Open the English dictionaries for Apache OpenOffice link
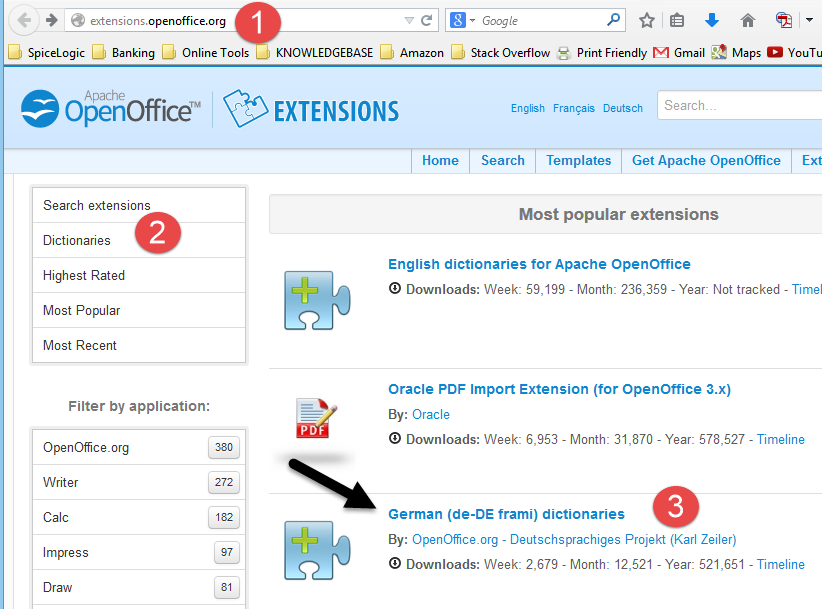This screenshot has height=609, width=822. 539,263
